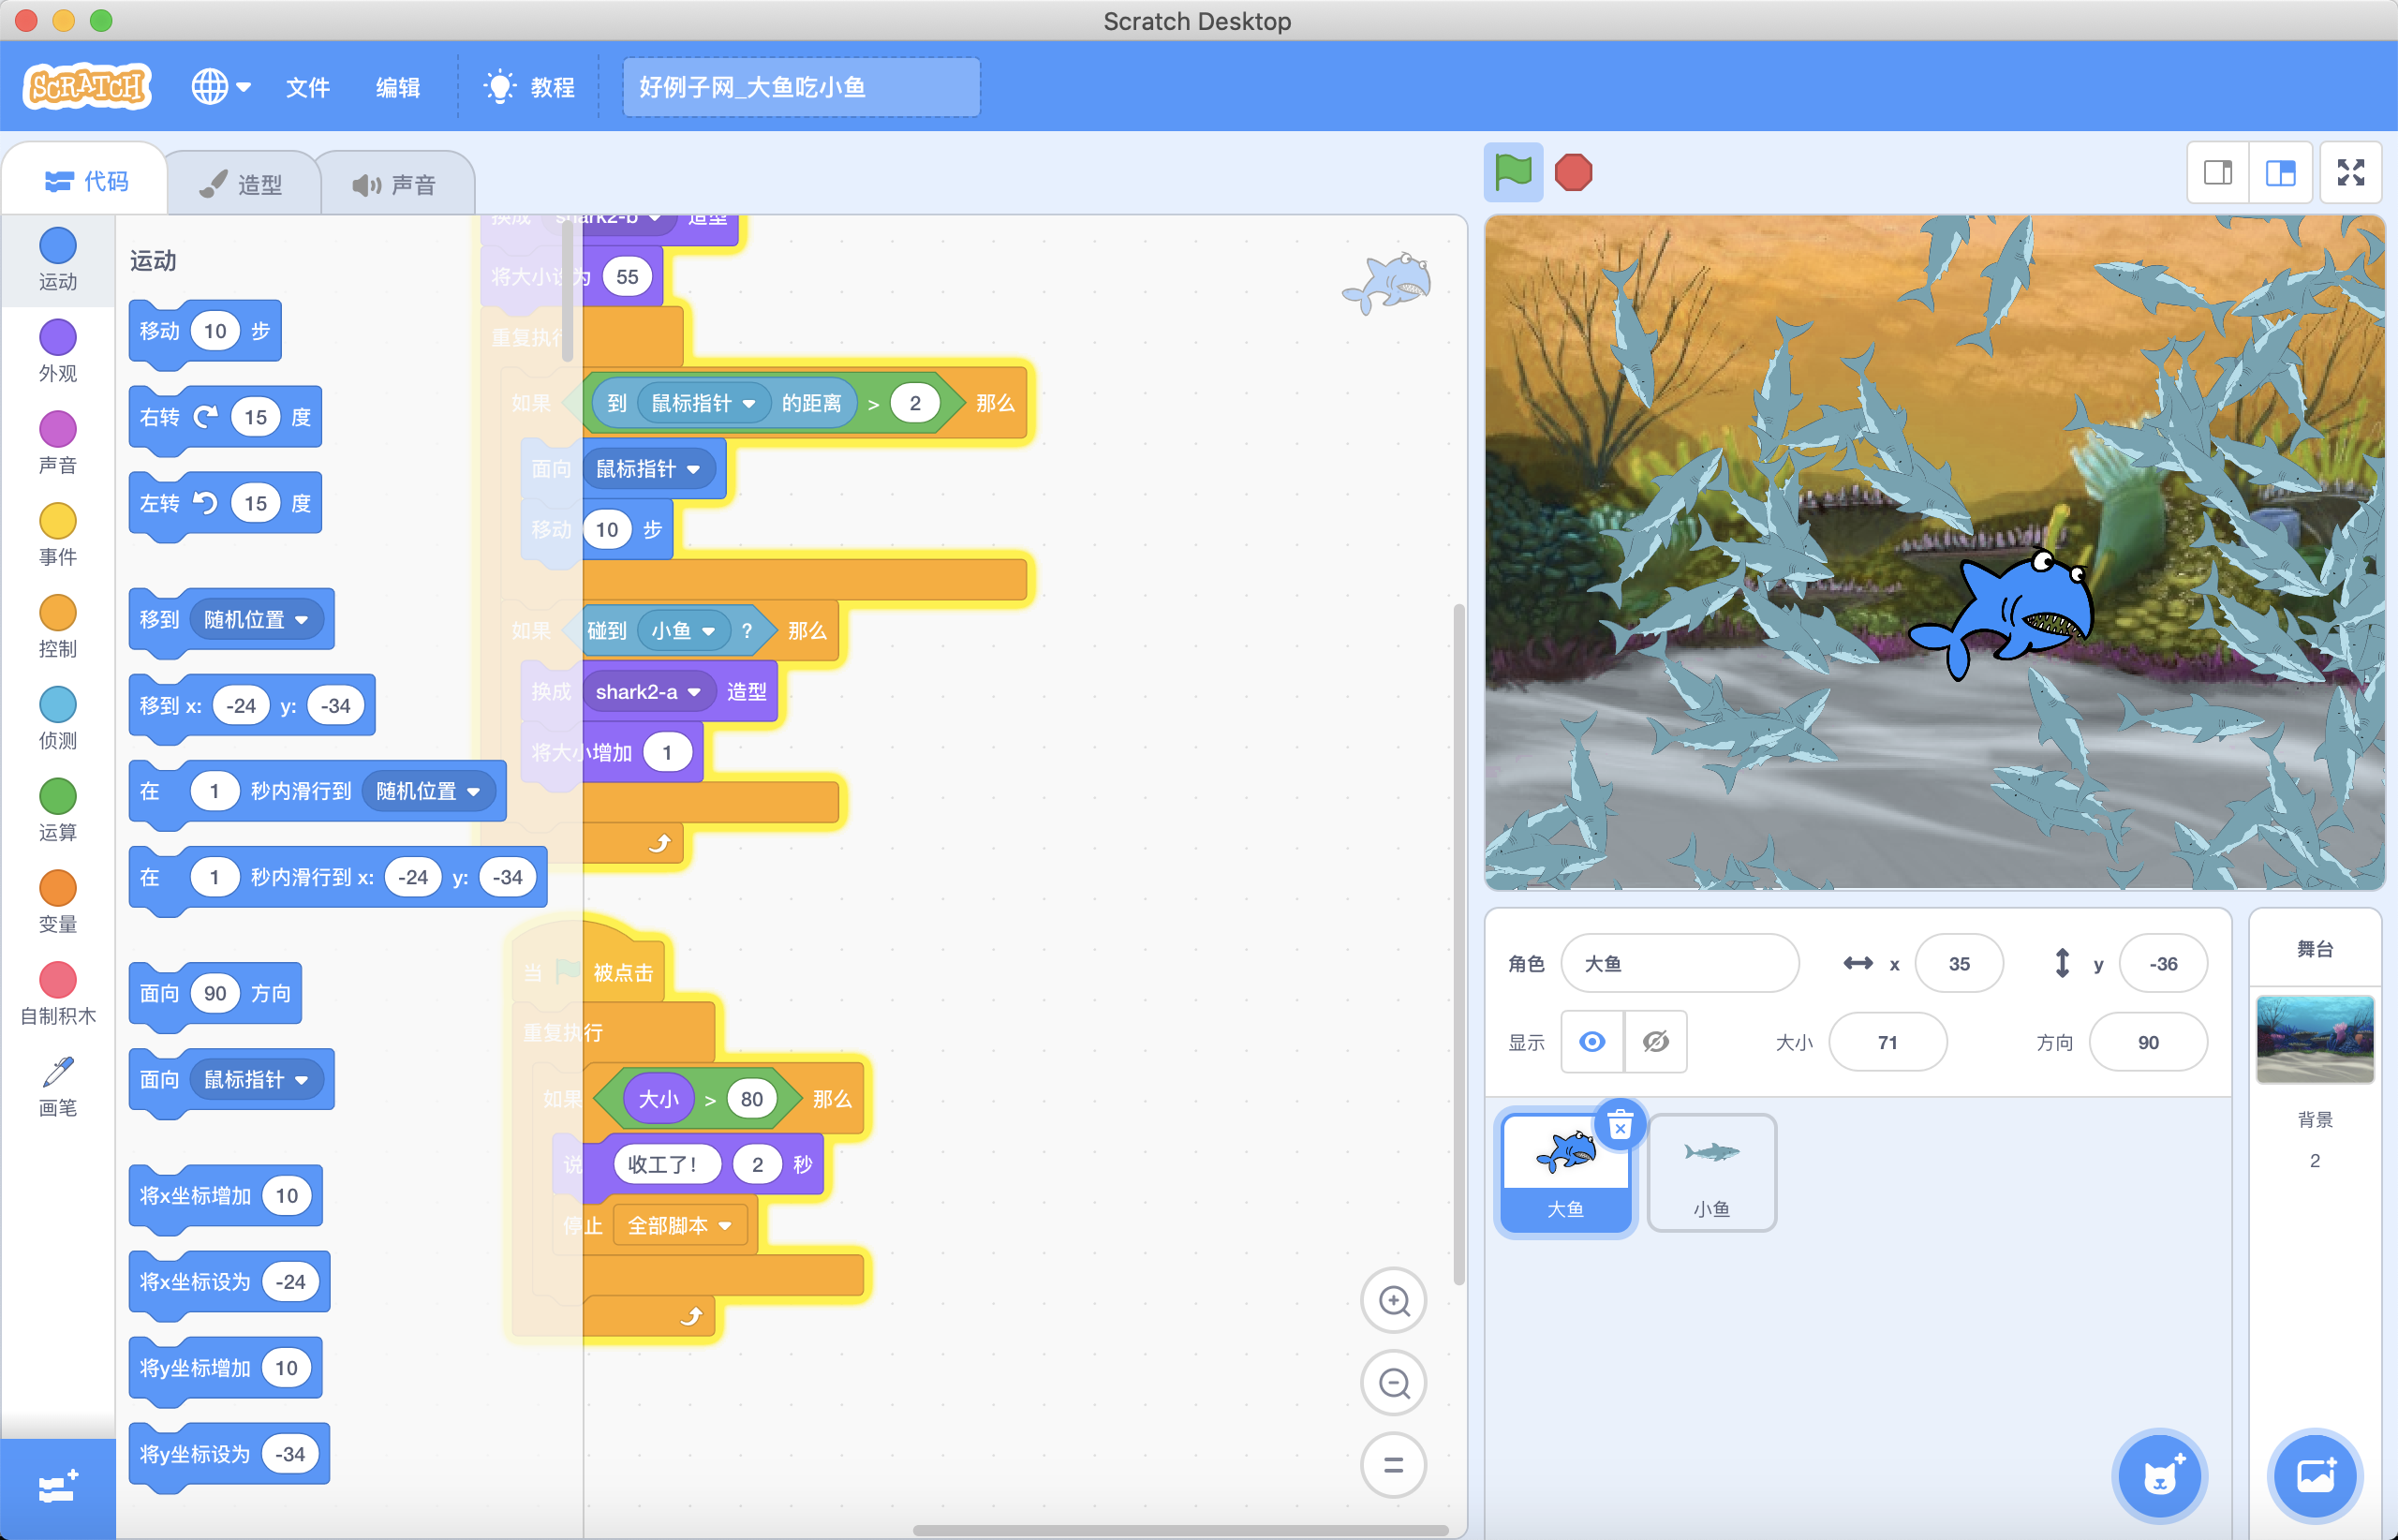Open the 教程 tutorials lightbulb
Viewport: 2398px width, 1540px height.
[529, 87]
